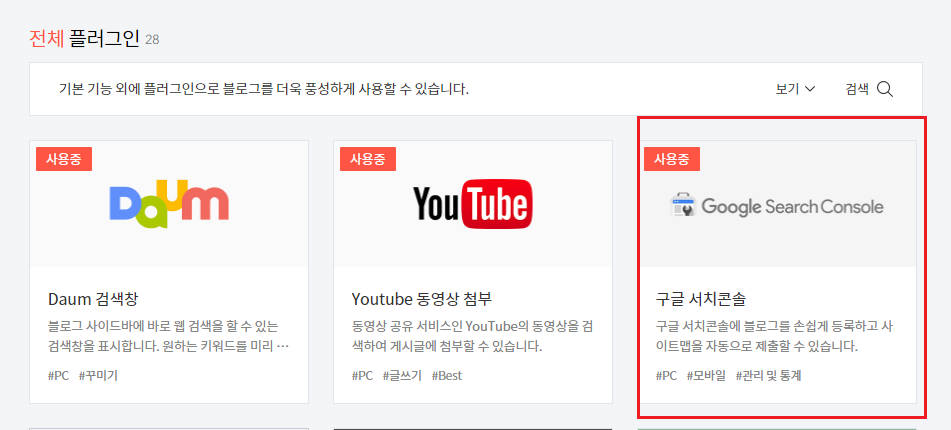
Task: Open the 보기 dropdown
Action: pyautogui.click(x=795, y=89)
